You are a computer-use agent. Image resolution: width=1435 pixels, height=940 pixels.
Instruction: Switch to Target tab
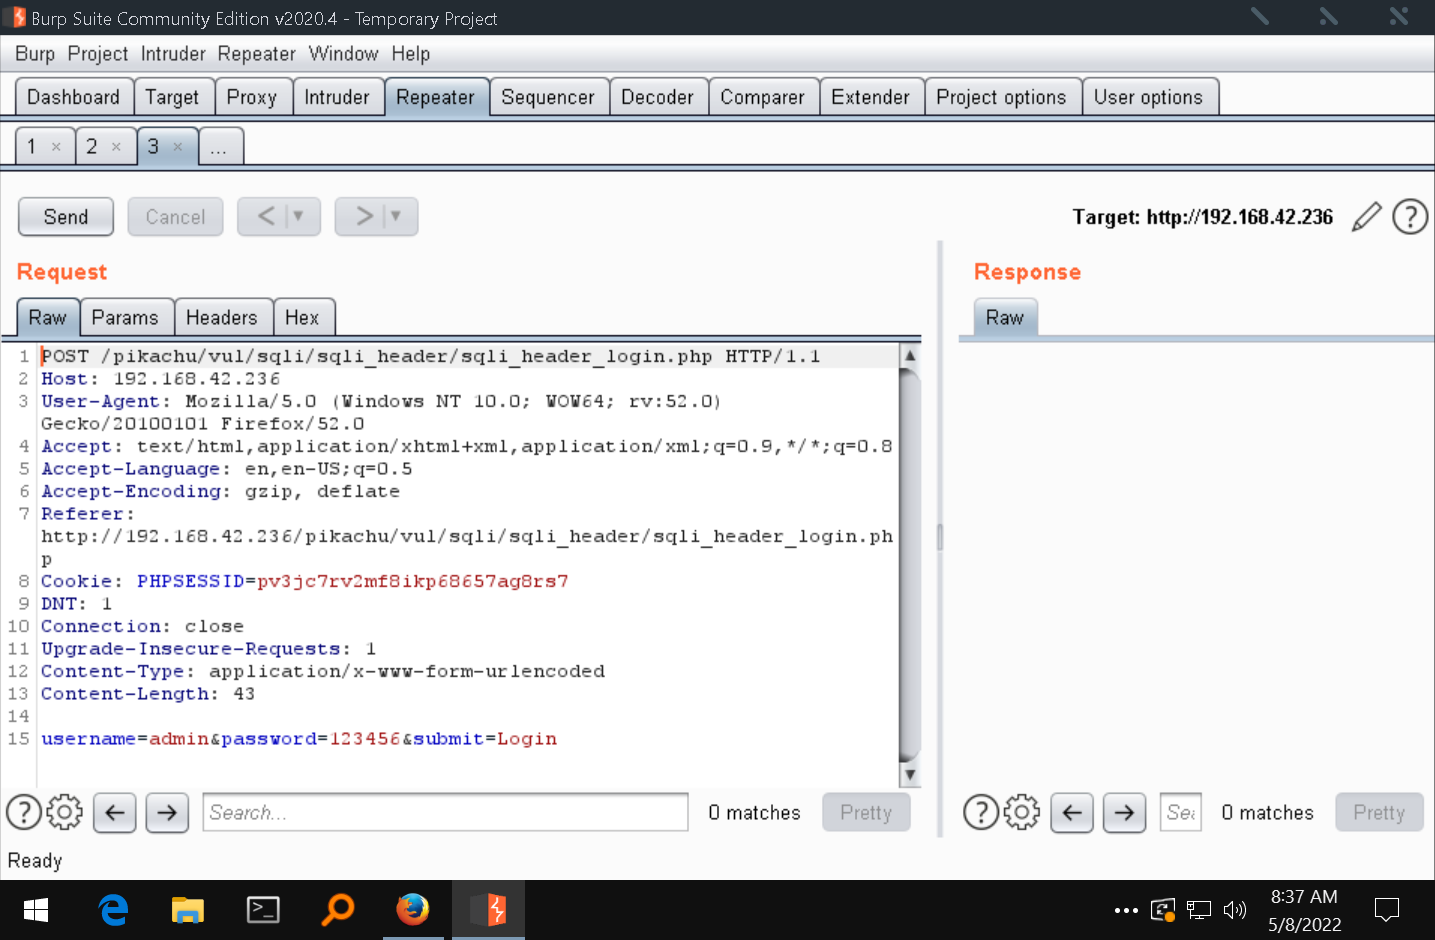(x=173, y=97)
